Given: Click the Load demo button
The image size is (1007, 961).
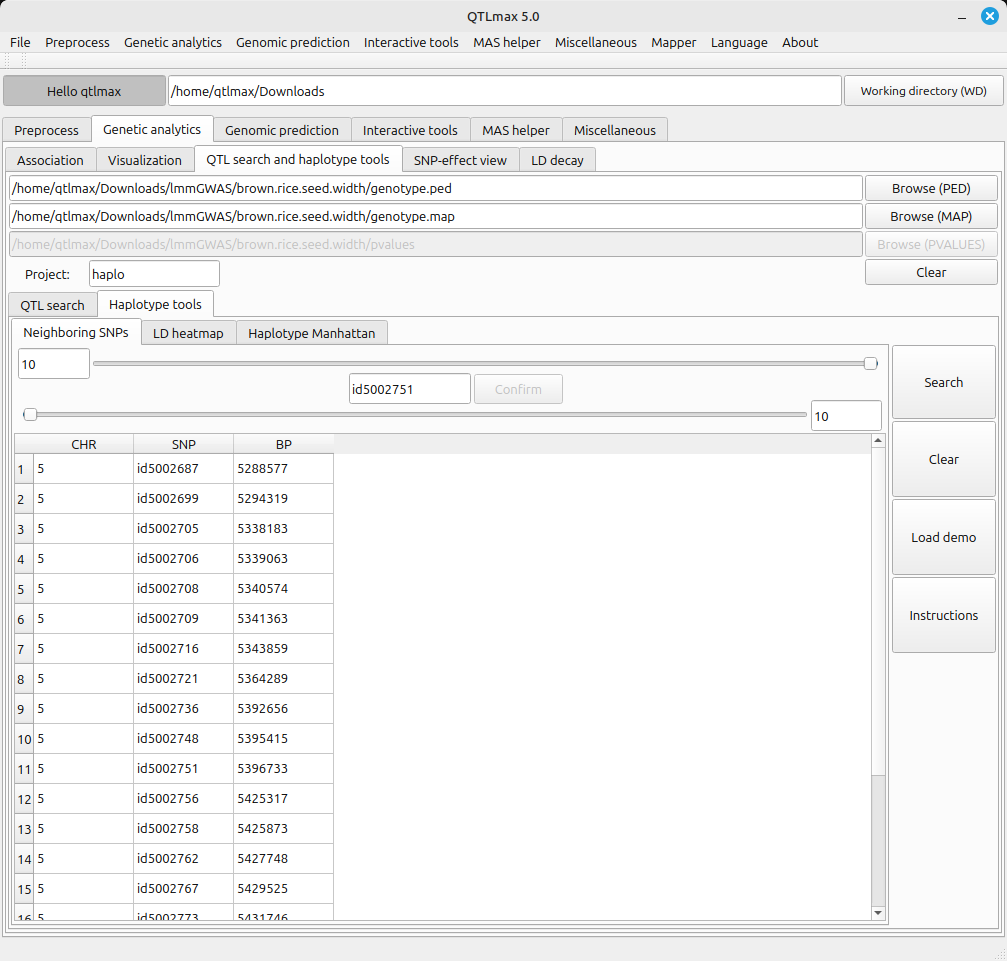Looking at the screenshot, I should (x=943, y=537).
